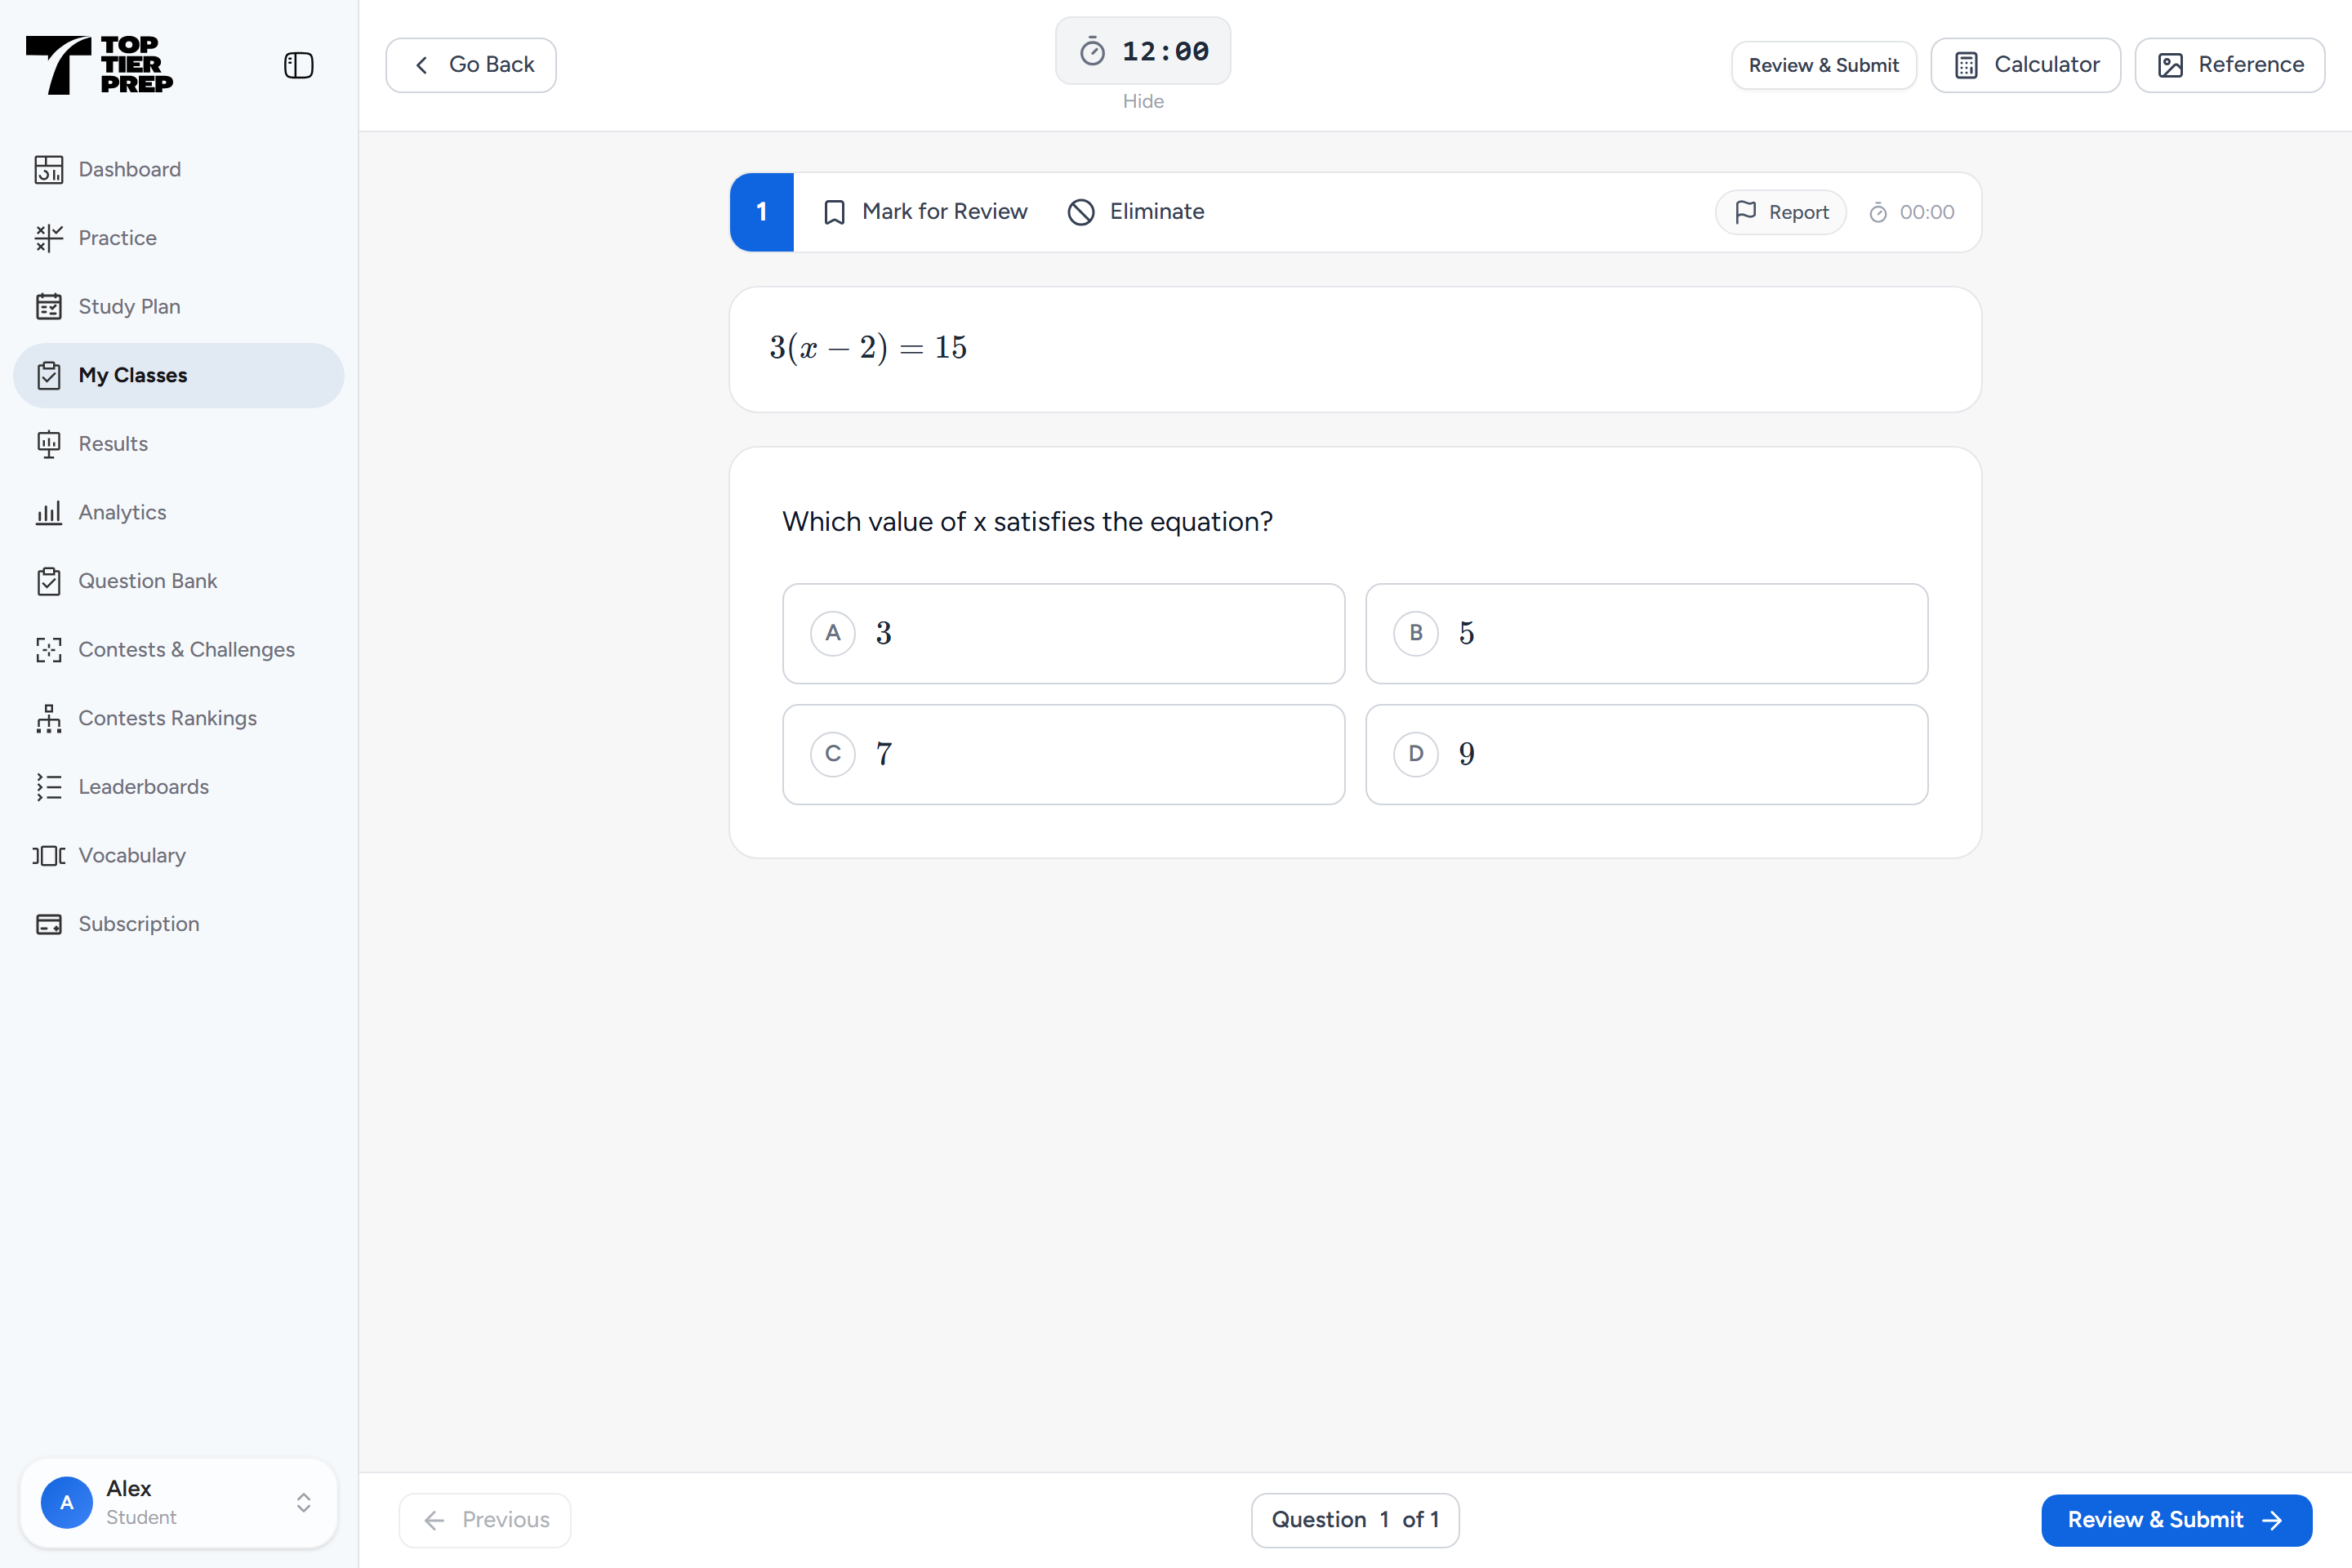Go to Leaderboards
Image resolution: width=2352 pixels, height=1568 pixels.
178,787
